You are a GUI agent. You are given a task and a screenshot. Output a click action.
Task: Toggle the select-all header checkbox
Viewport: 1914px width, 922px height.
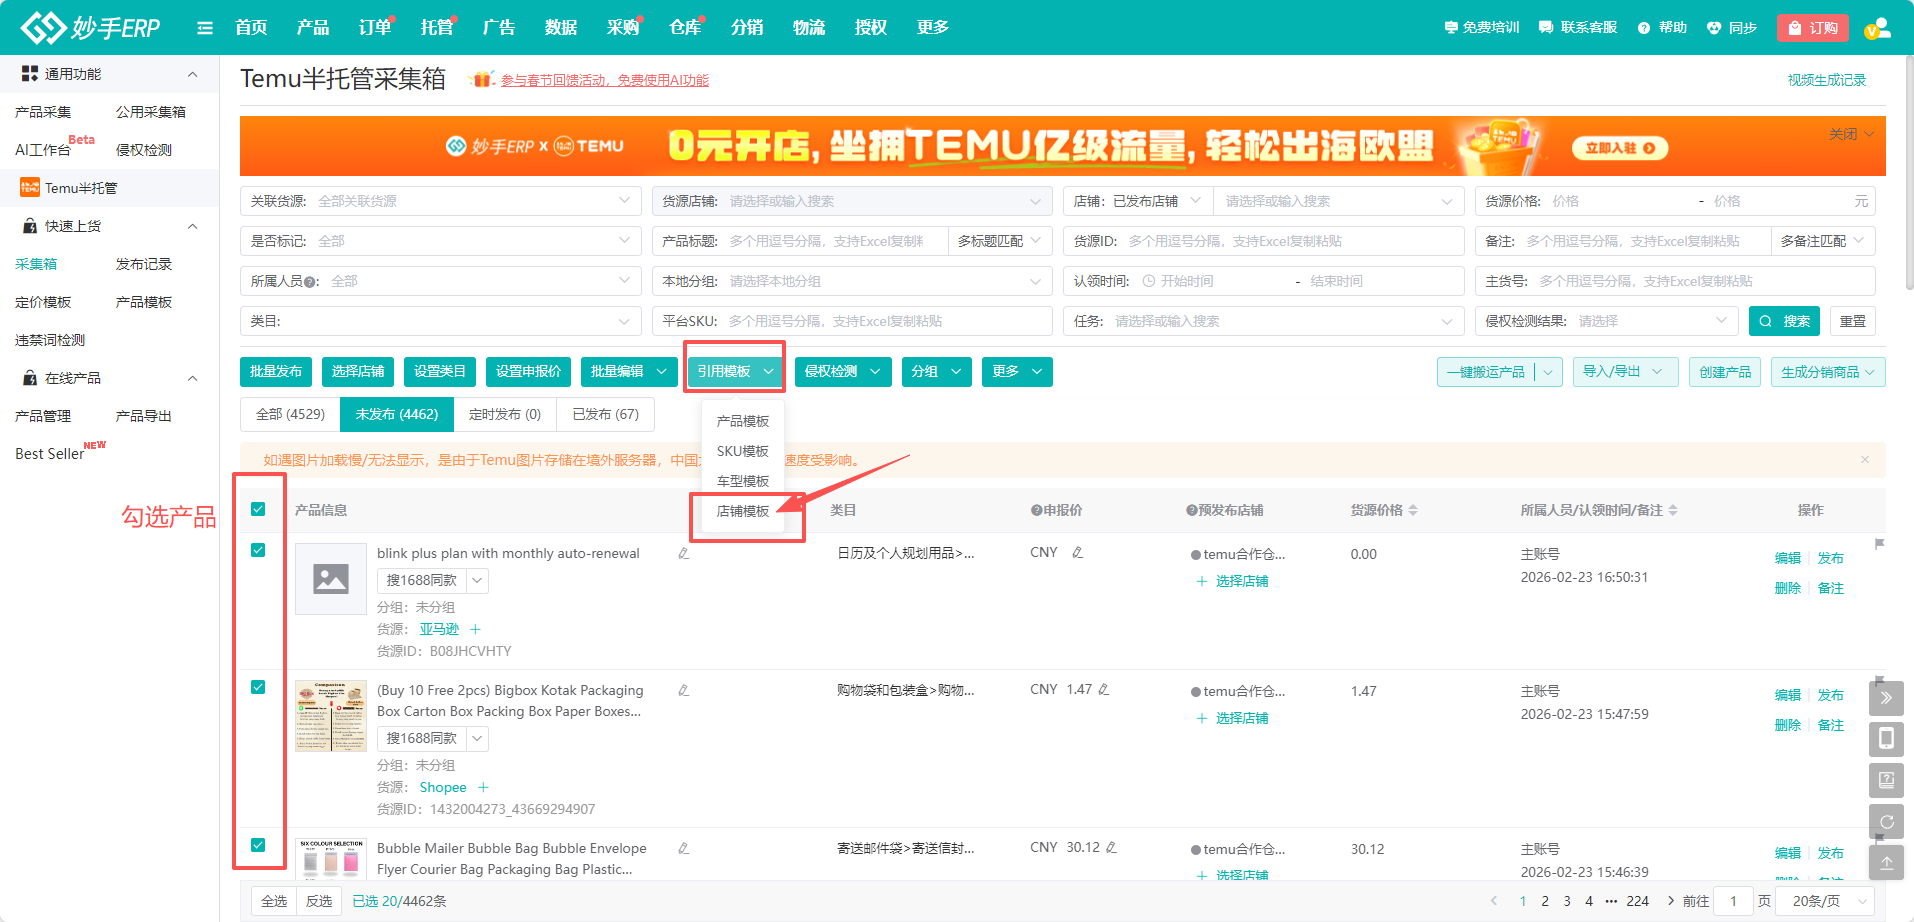tap(258, 509)
